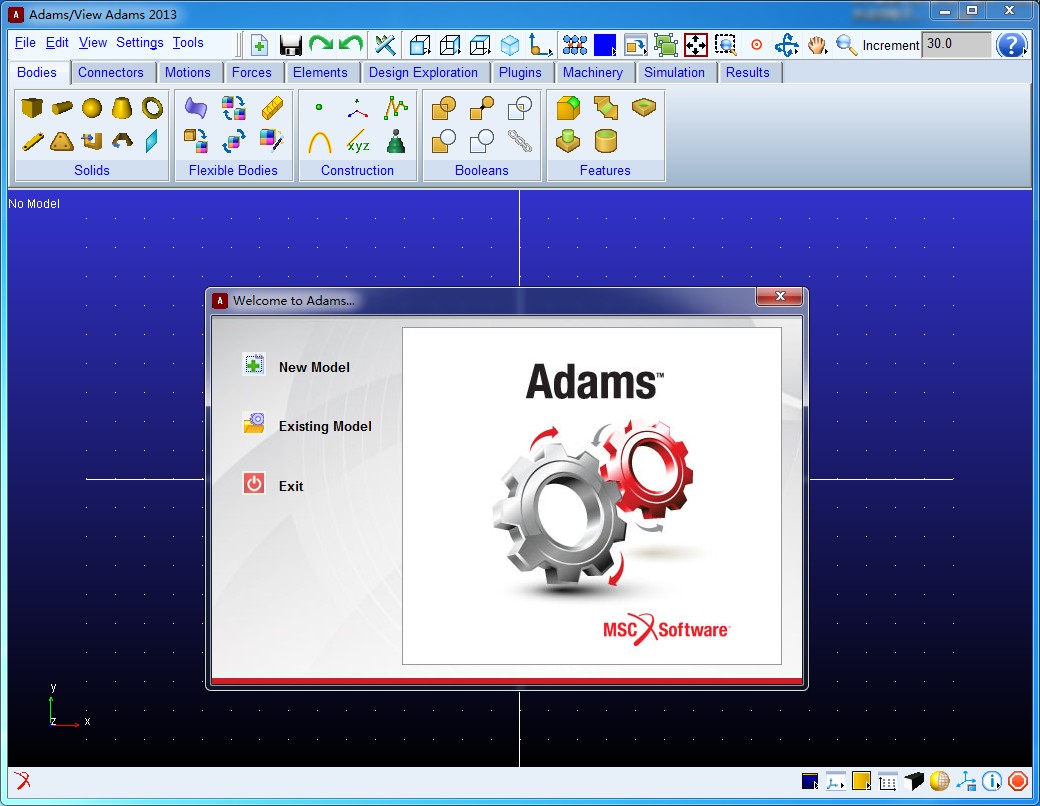Select the plane solid tool
The height and width of the screenshot is (806, 1040).
tap(152, 141)
